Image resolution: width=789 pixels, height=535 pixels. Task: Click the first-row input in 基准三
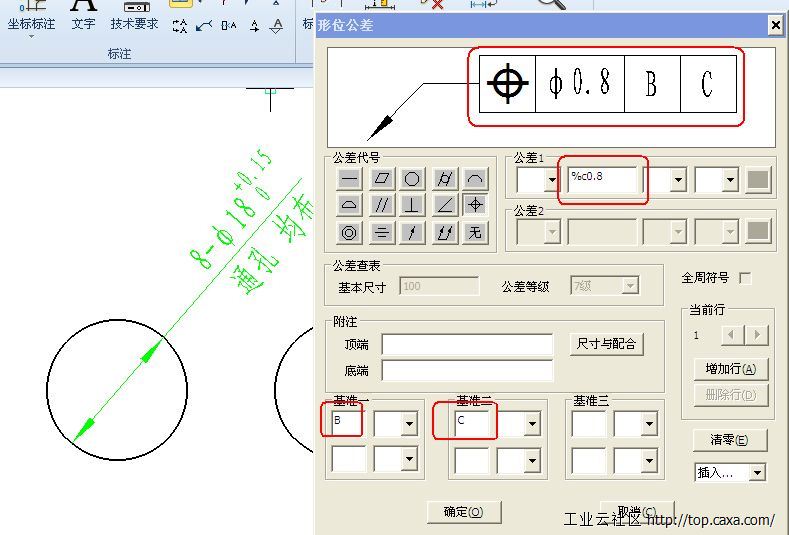click(589, 423)
